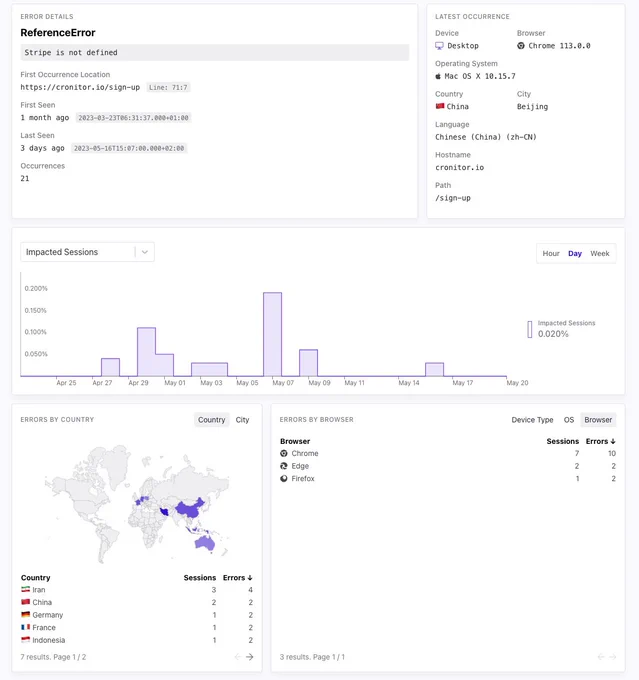Switch to Device Type breakdown
639x680 pixels.
coord(532,420)
